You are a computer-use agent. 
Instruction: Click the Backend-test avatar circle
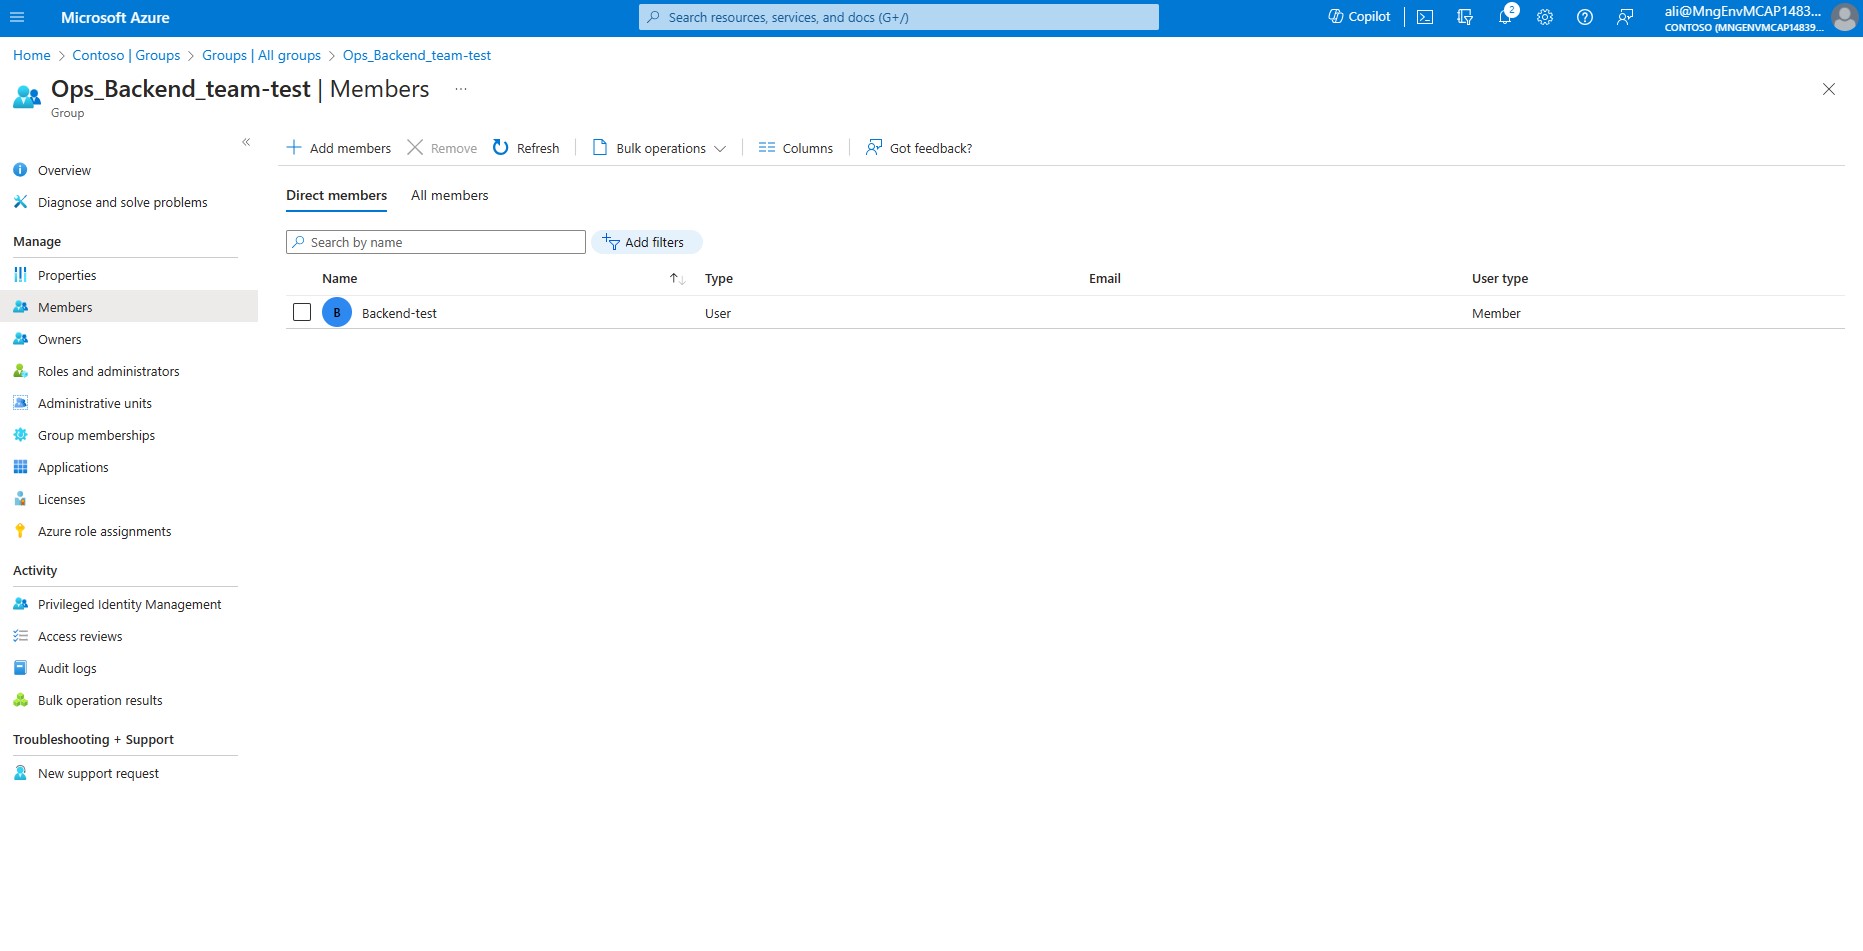[x=337, y=312]
